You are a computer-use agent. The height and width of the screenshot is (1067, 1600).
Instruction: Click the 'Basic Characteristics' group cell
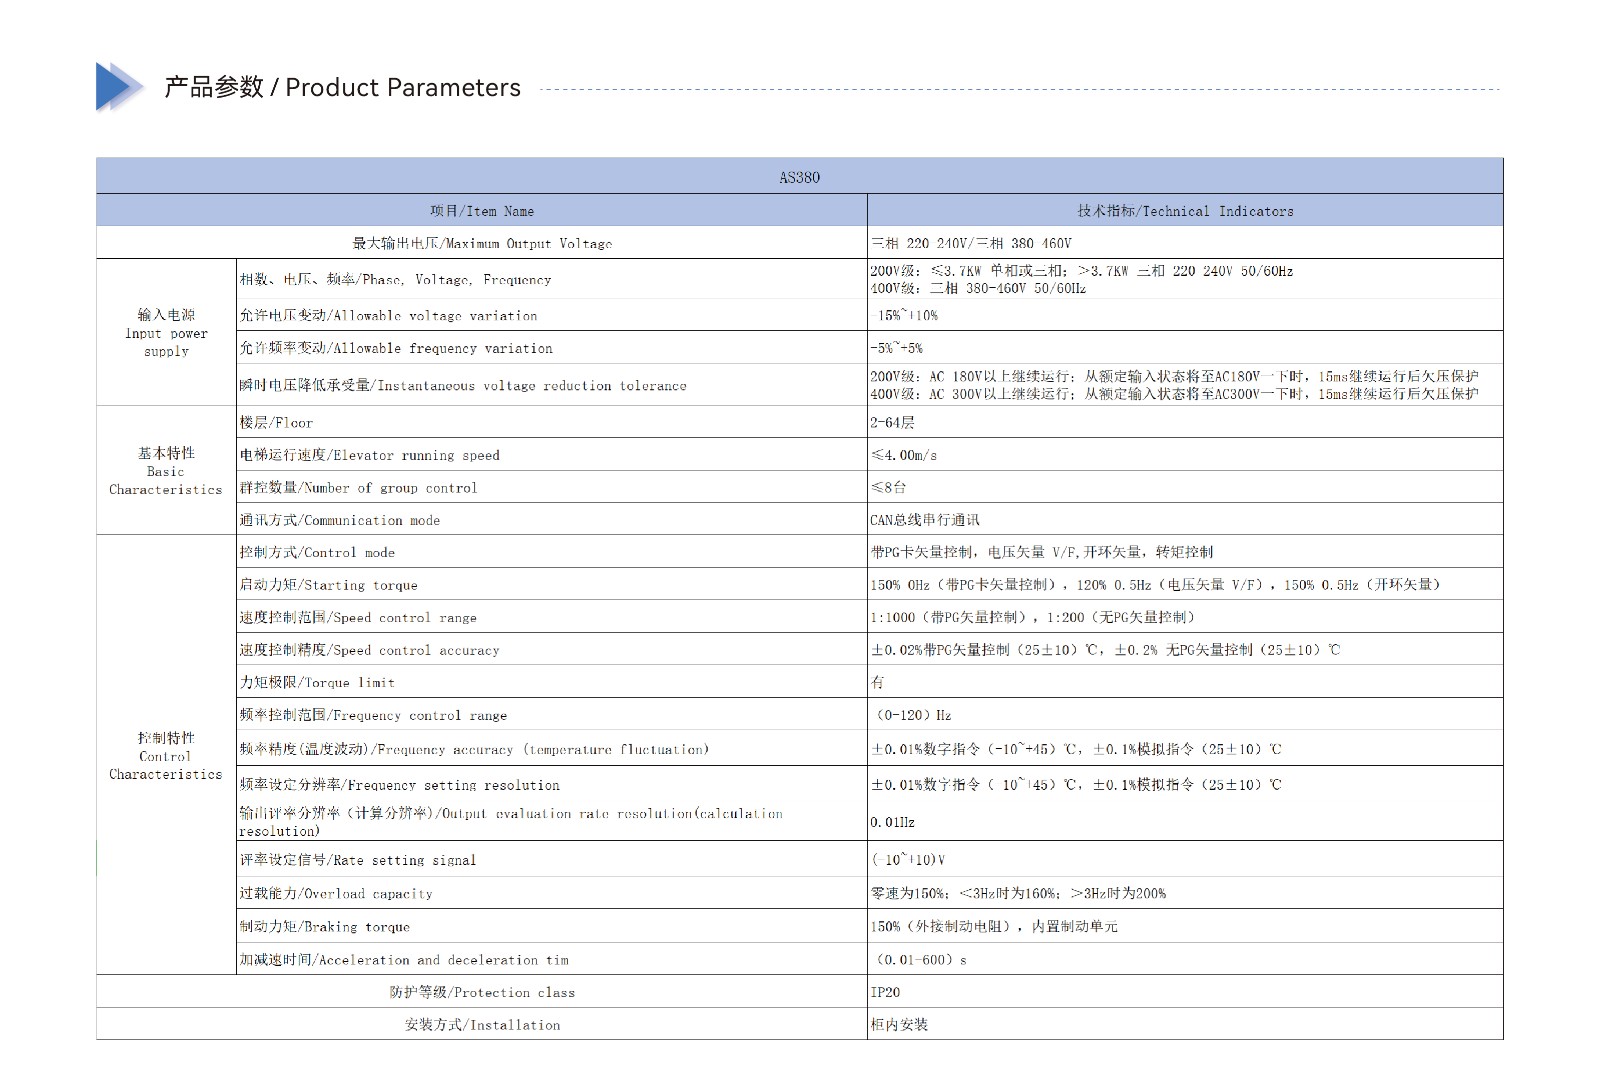[x=166, y=470]
